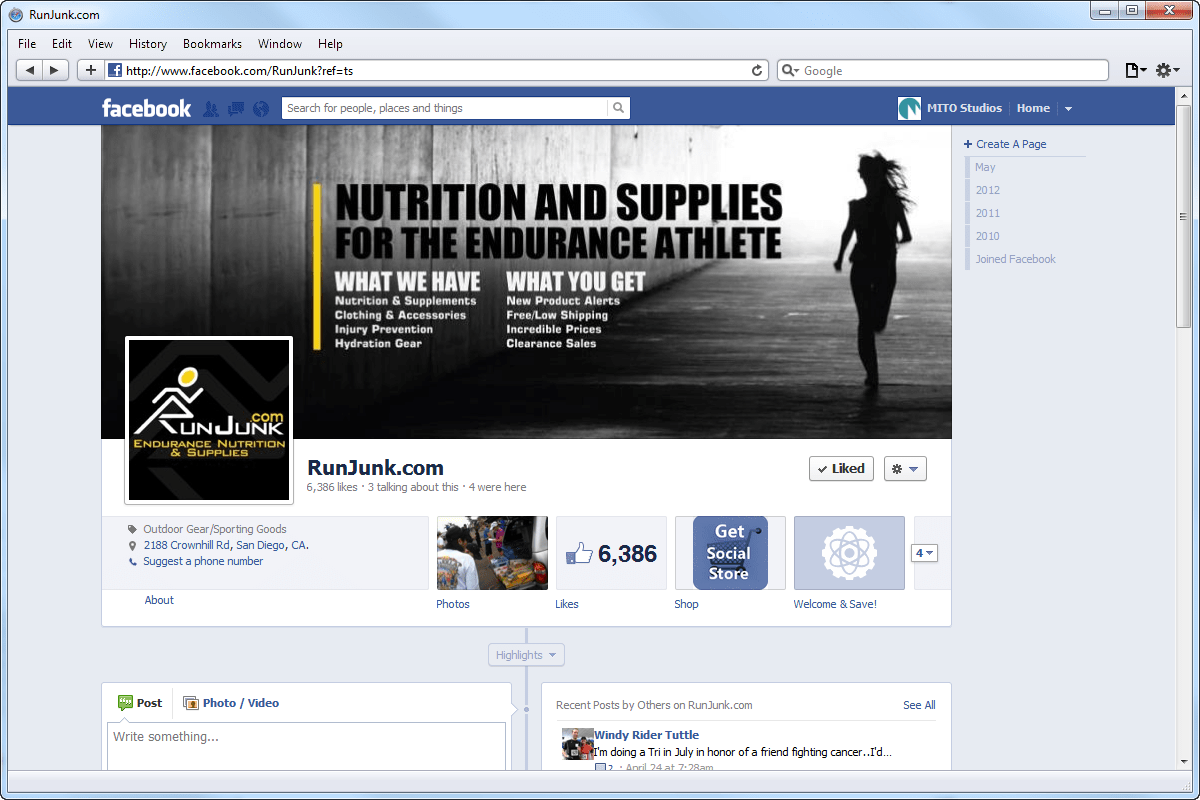The image size is (1200, 800).
Task: Click the Create A Page link
Action: [1005, 144]
